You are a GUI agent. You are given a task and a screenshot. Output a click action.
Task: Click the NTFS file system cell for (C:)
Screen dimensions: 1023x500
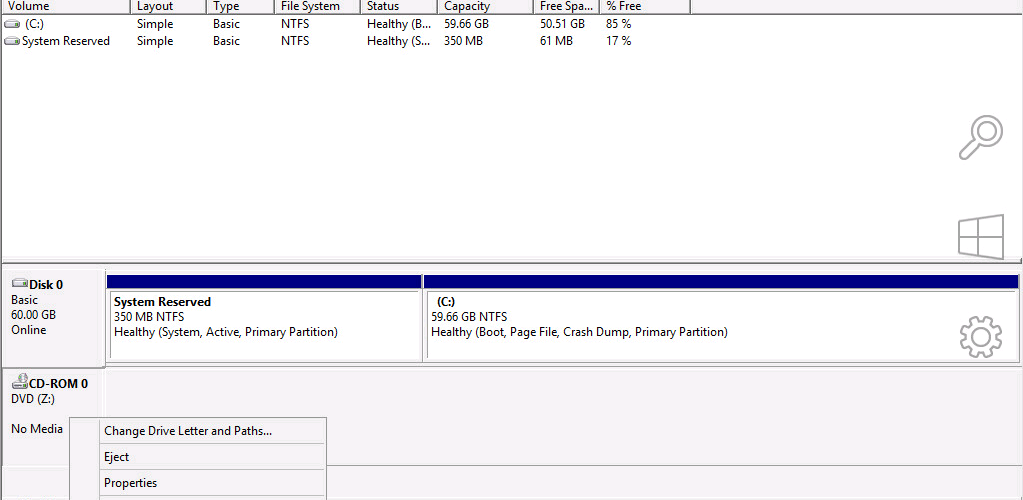pos(295,24)
